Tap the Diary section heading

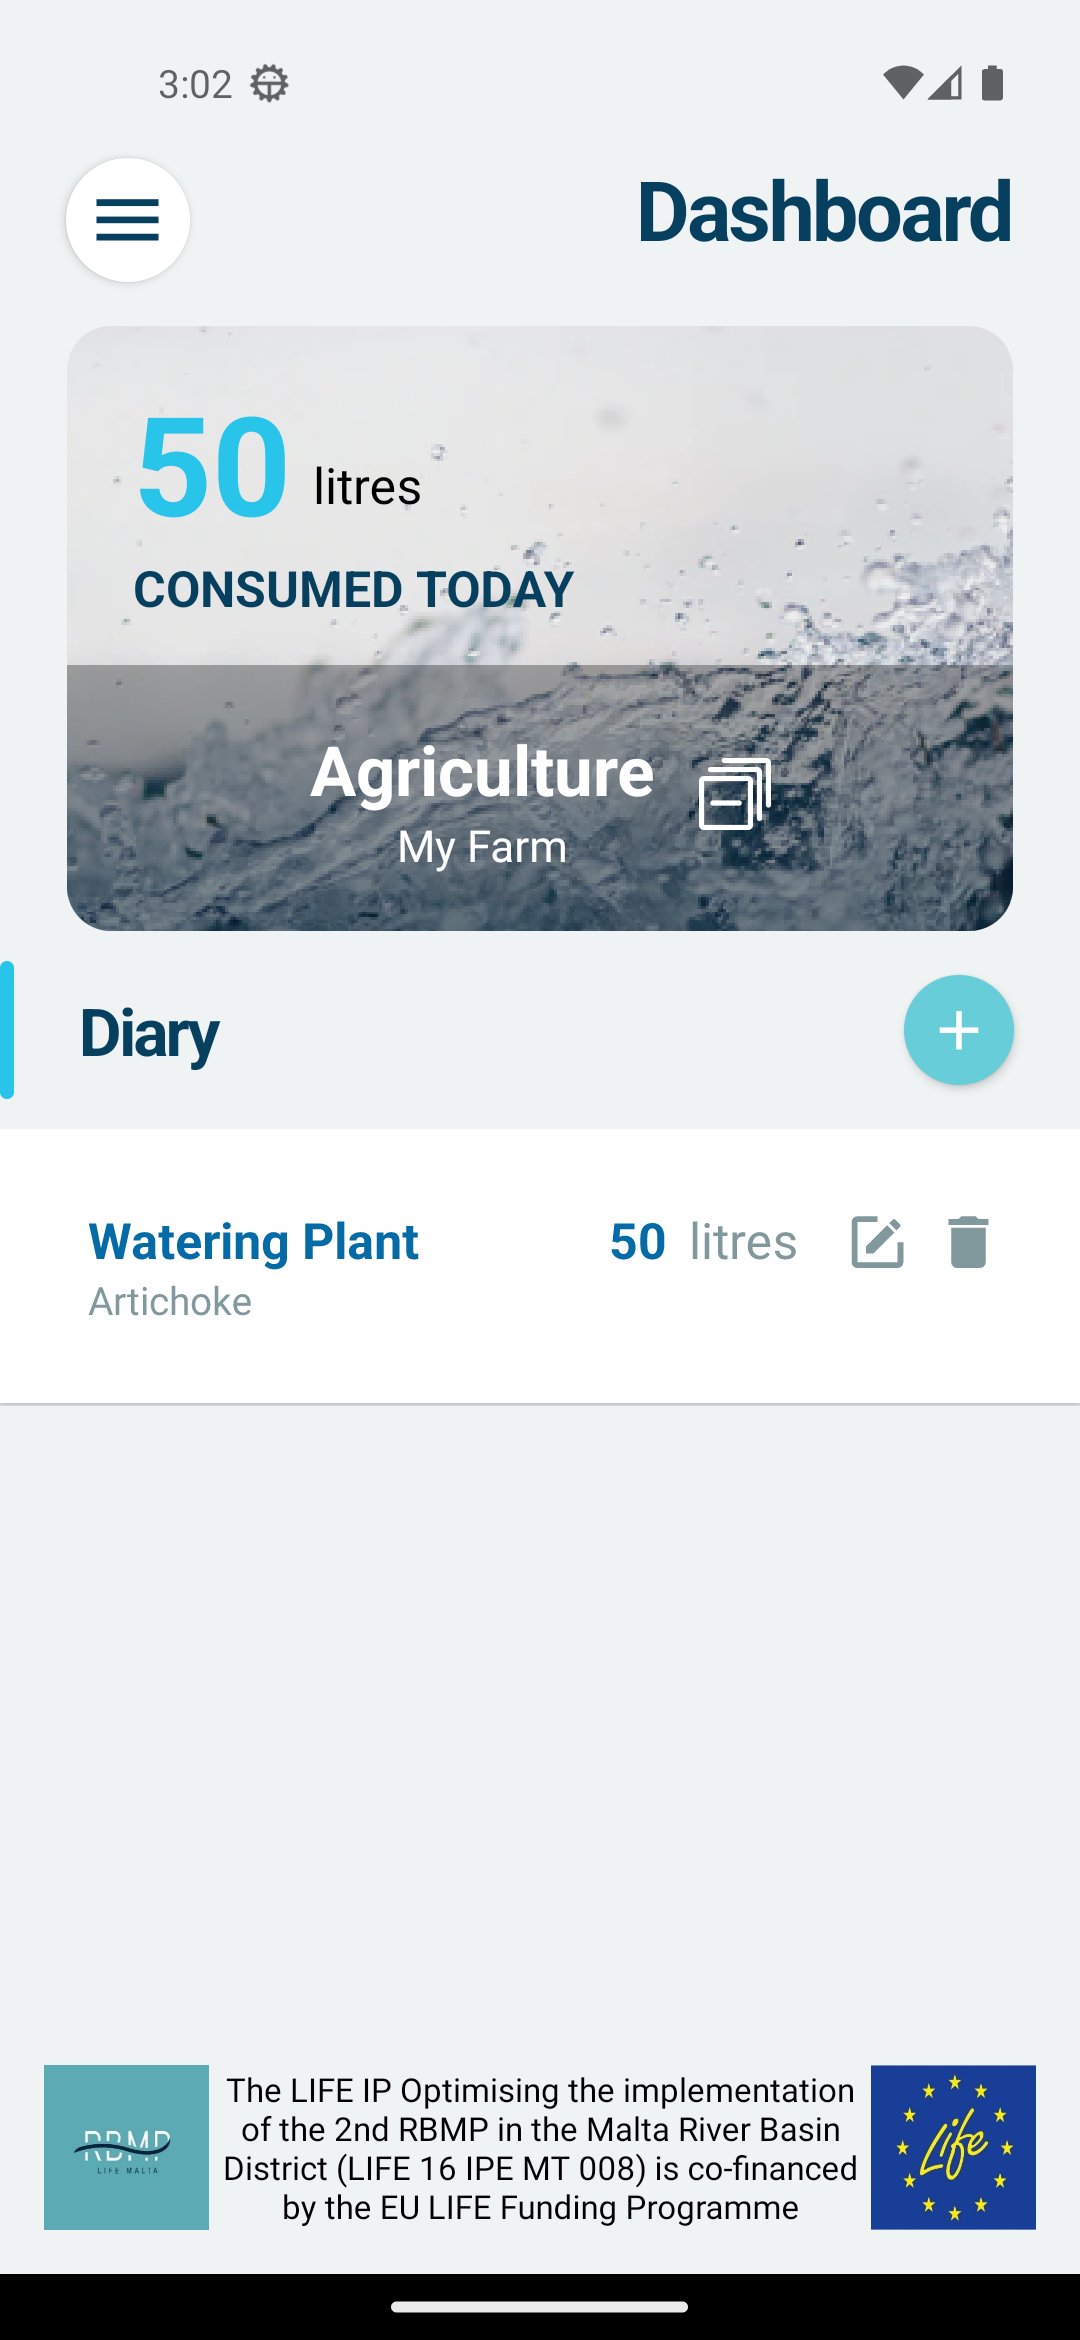[150, 1033]
